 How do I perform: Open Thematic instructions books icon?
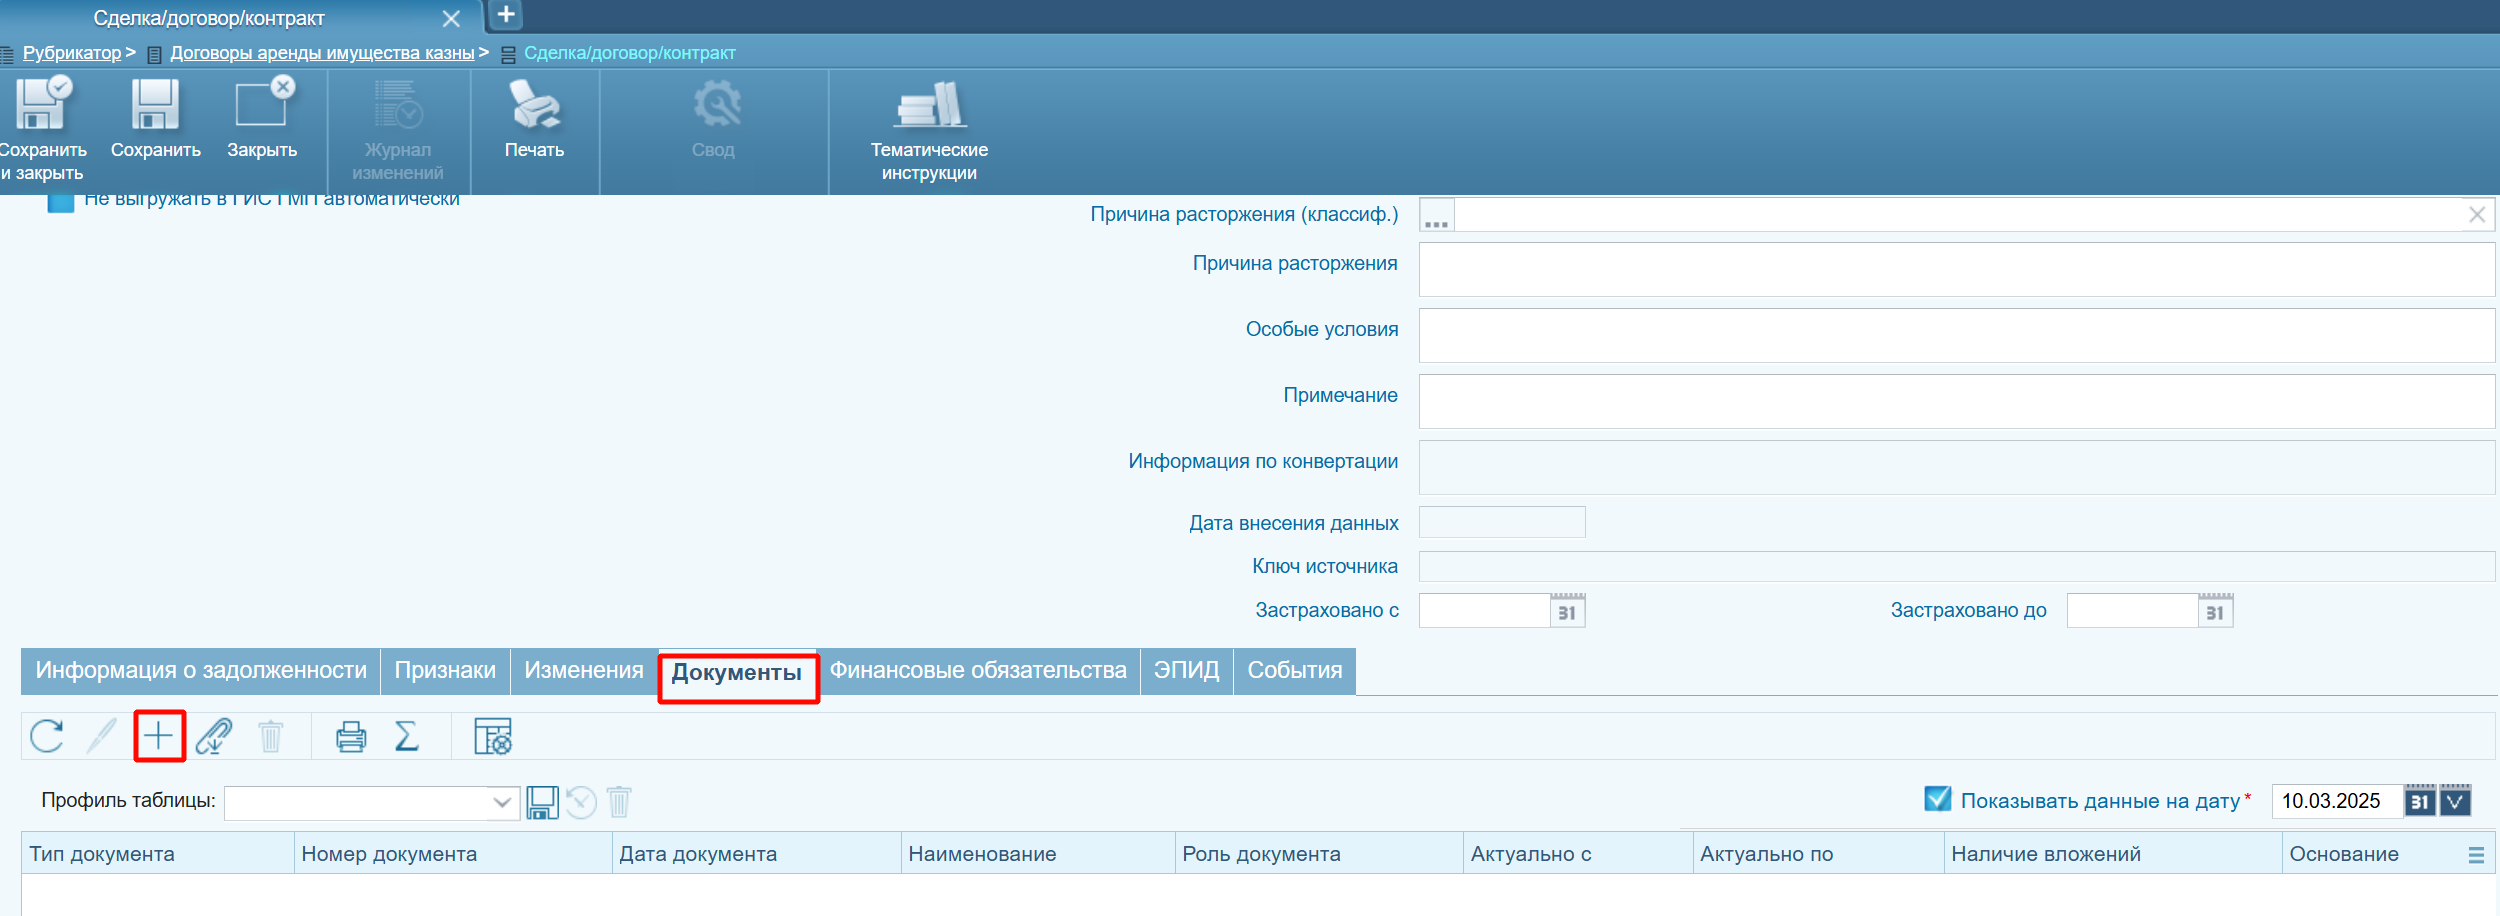[x=929, y=105]
